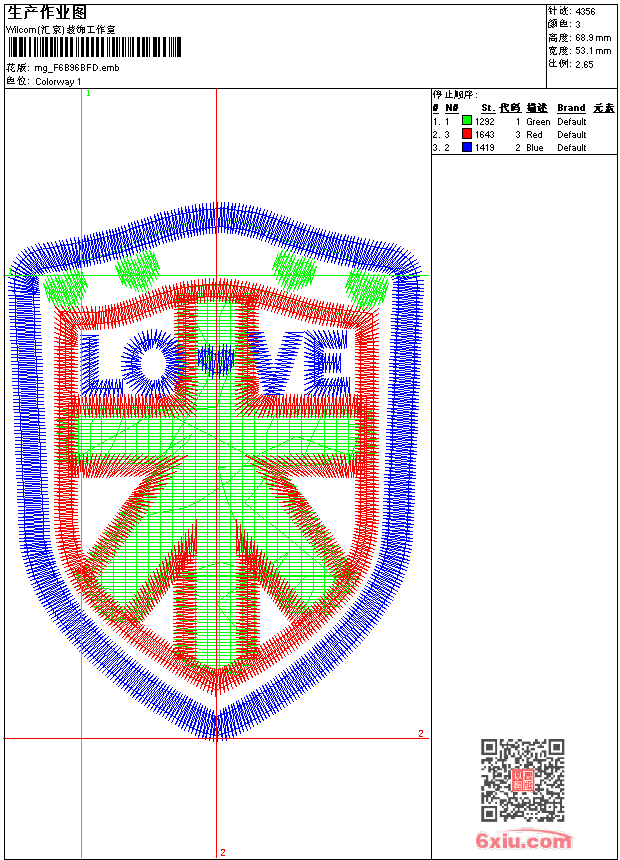Select the red thread color swatch
The height and width of the screenshot is (860, 620).
pyautogui.click(x=467, y=135)
